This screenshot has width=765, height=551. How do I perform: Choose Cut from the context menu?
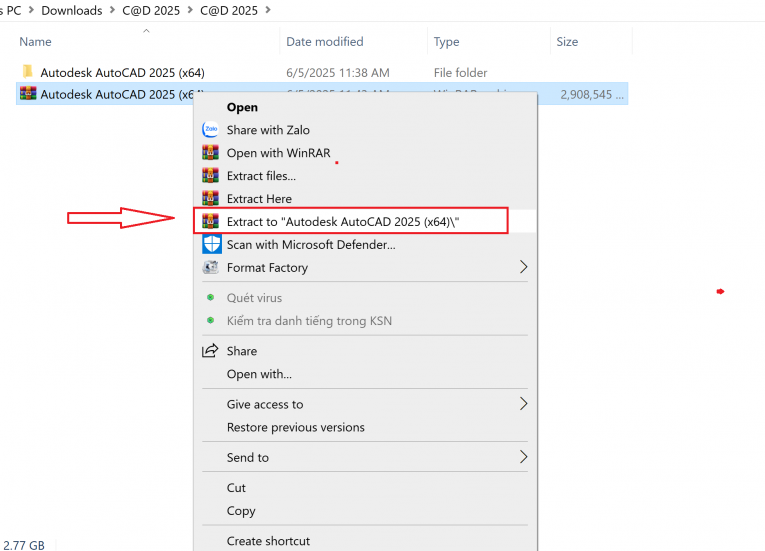coord(236,488)
